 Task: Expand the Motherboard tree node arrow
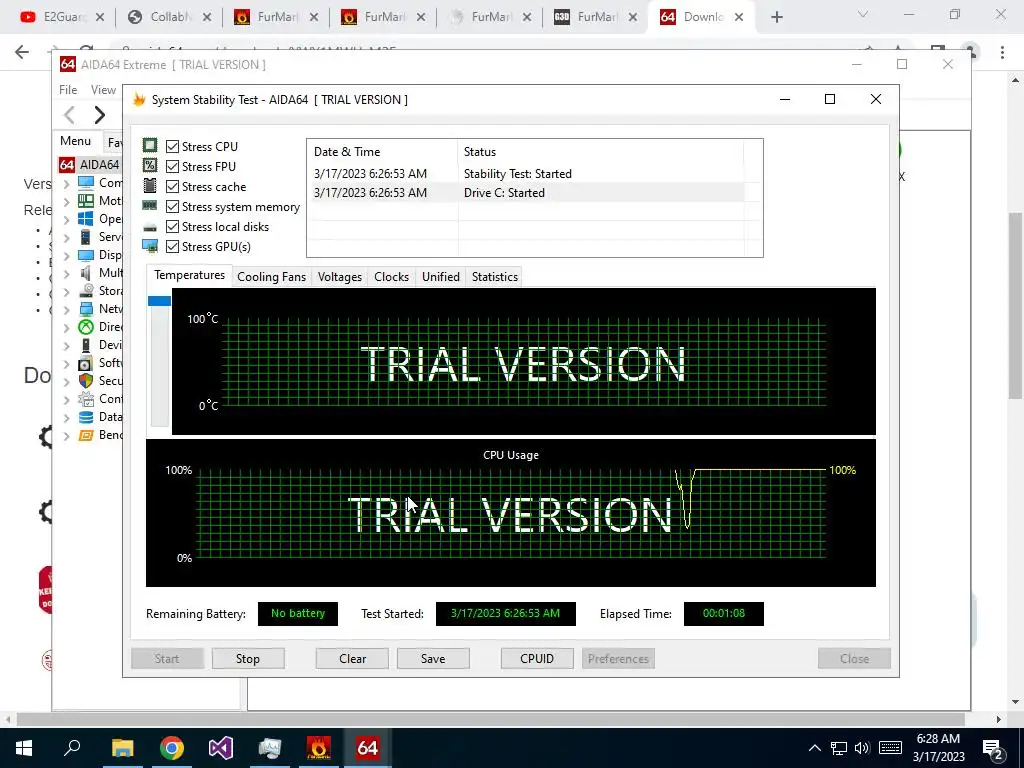coord(67,201)
